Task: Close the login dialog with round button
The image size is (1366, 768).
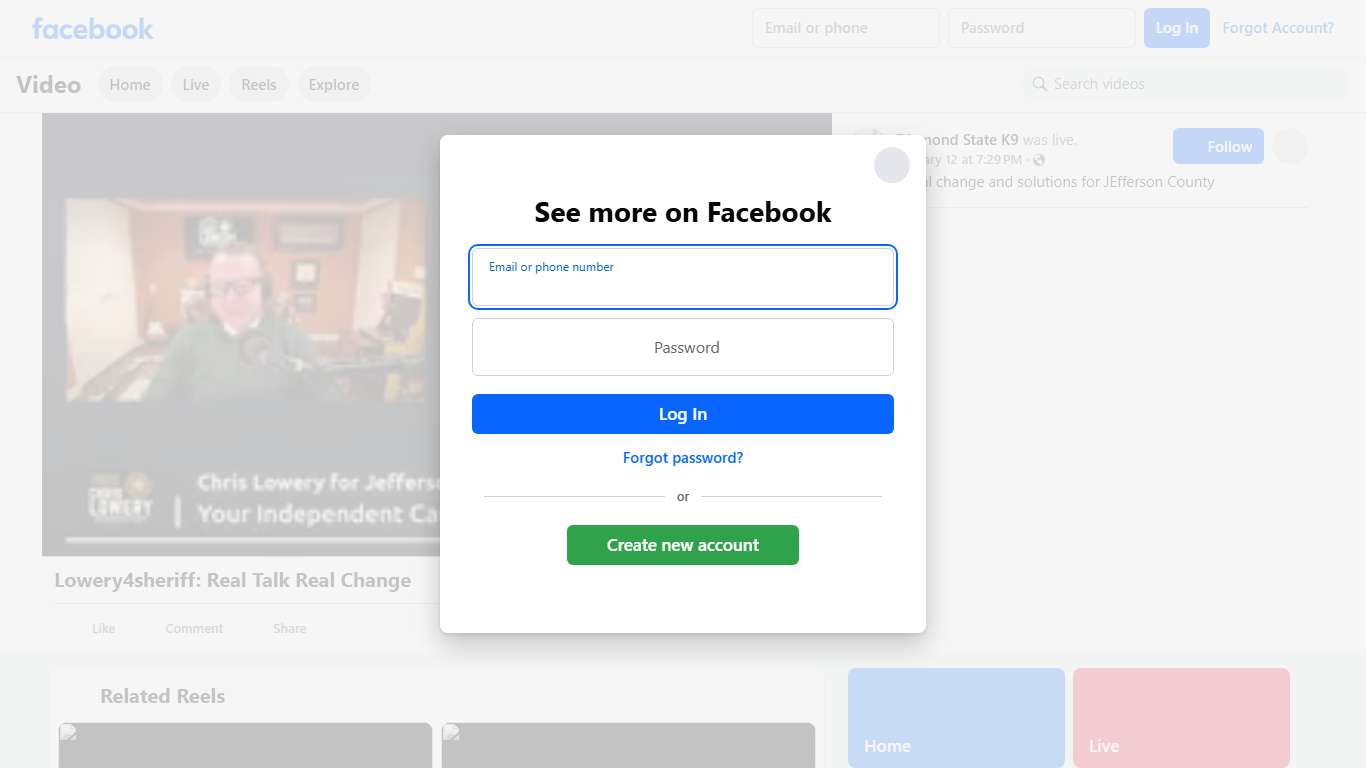Action: [x=891, y=165]
